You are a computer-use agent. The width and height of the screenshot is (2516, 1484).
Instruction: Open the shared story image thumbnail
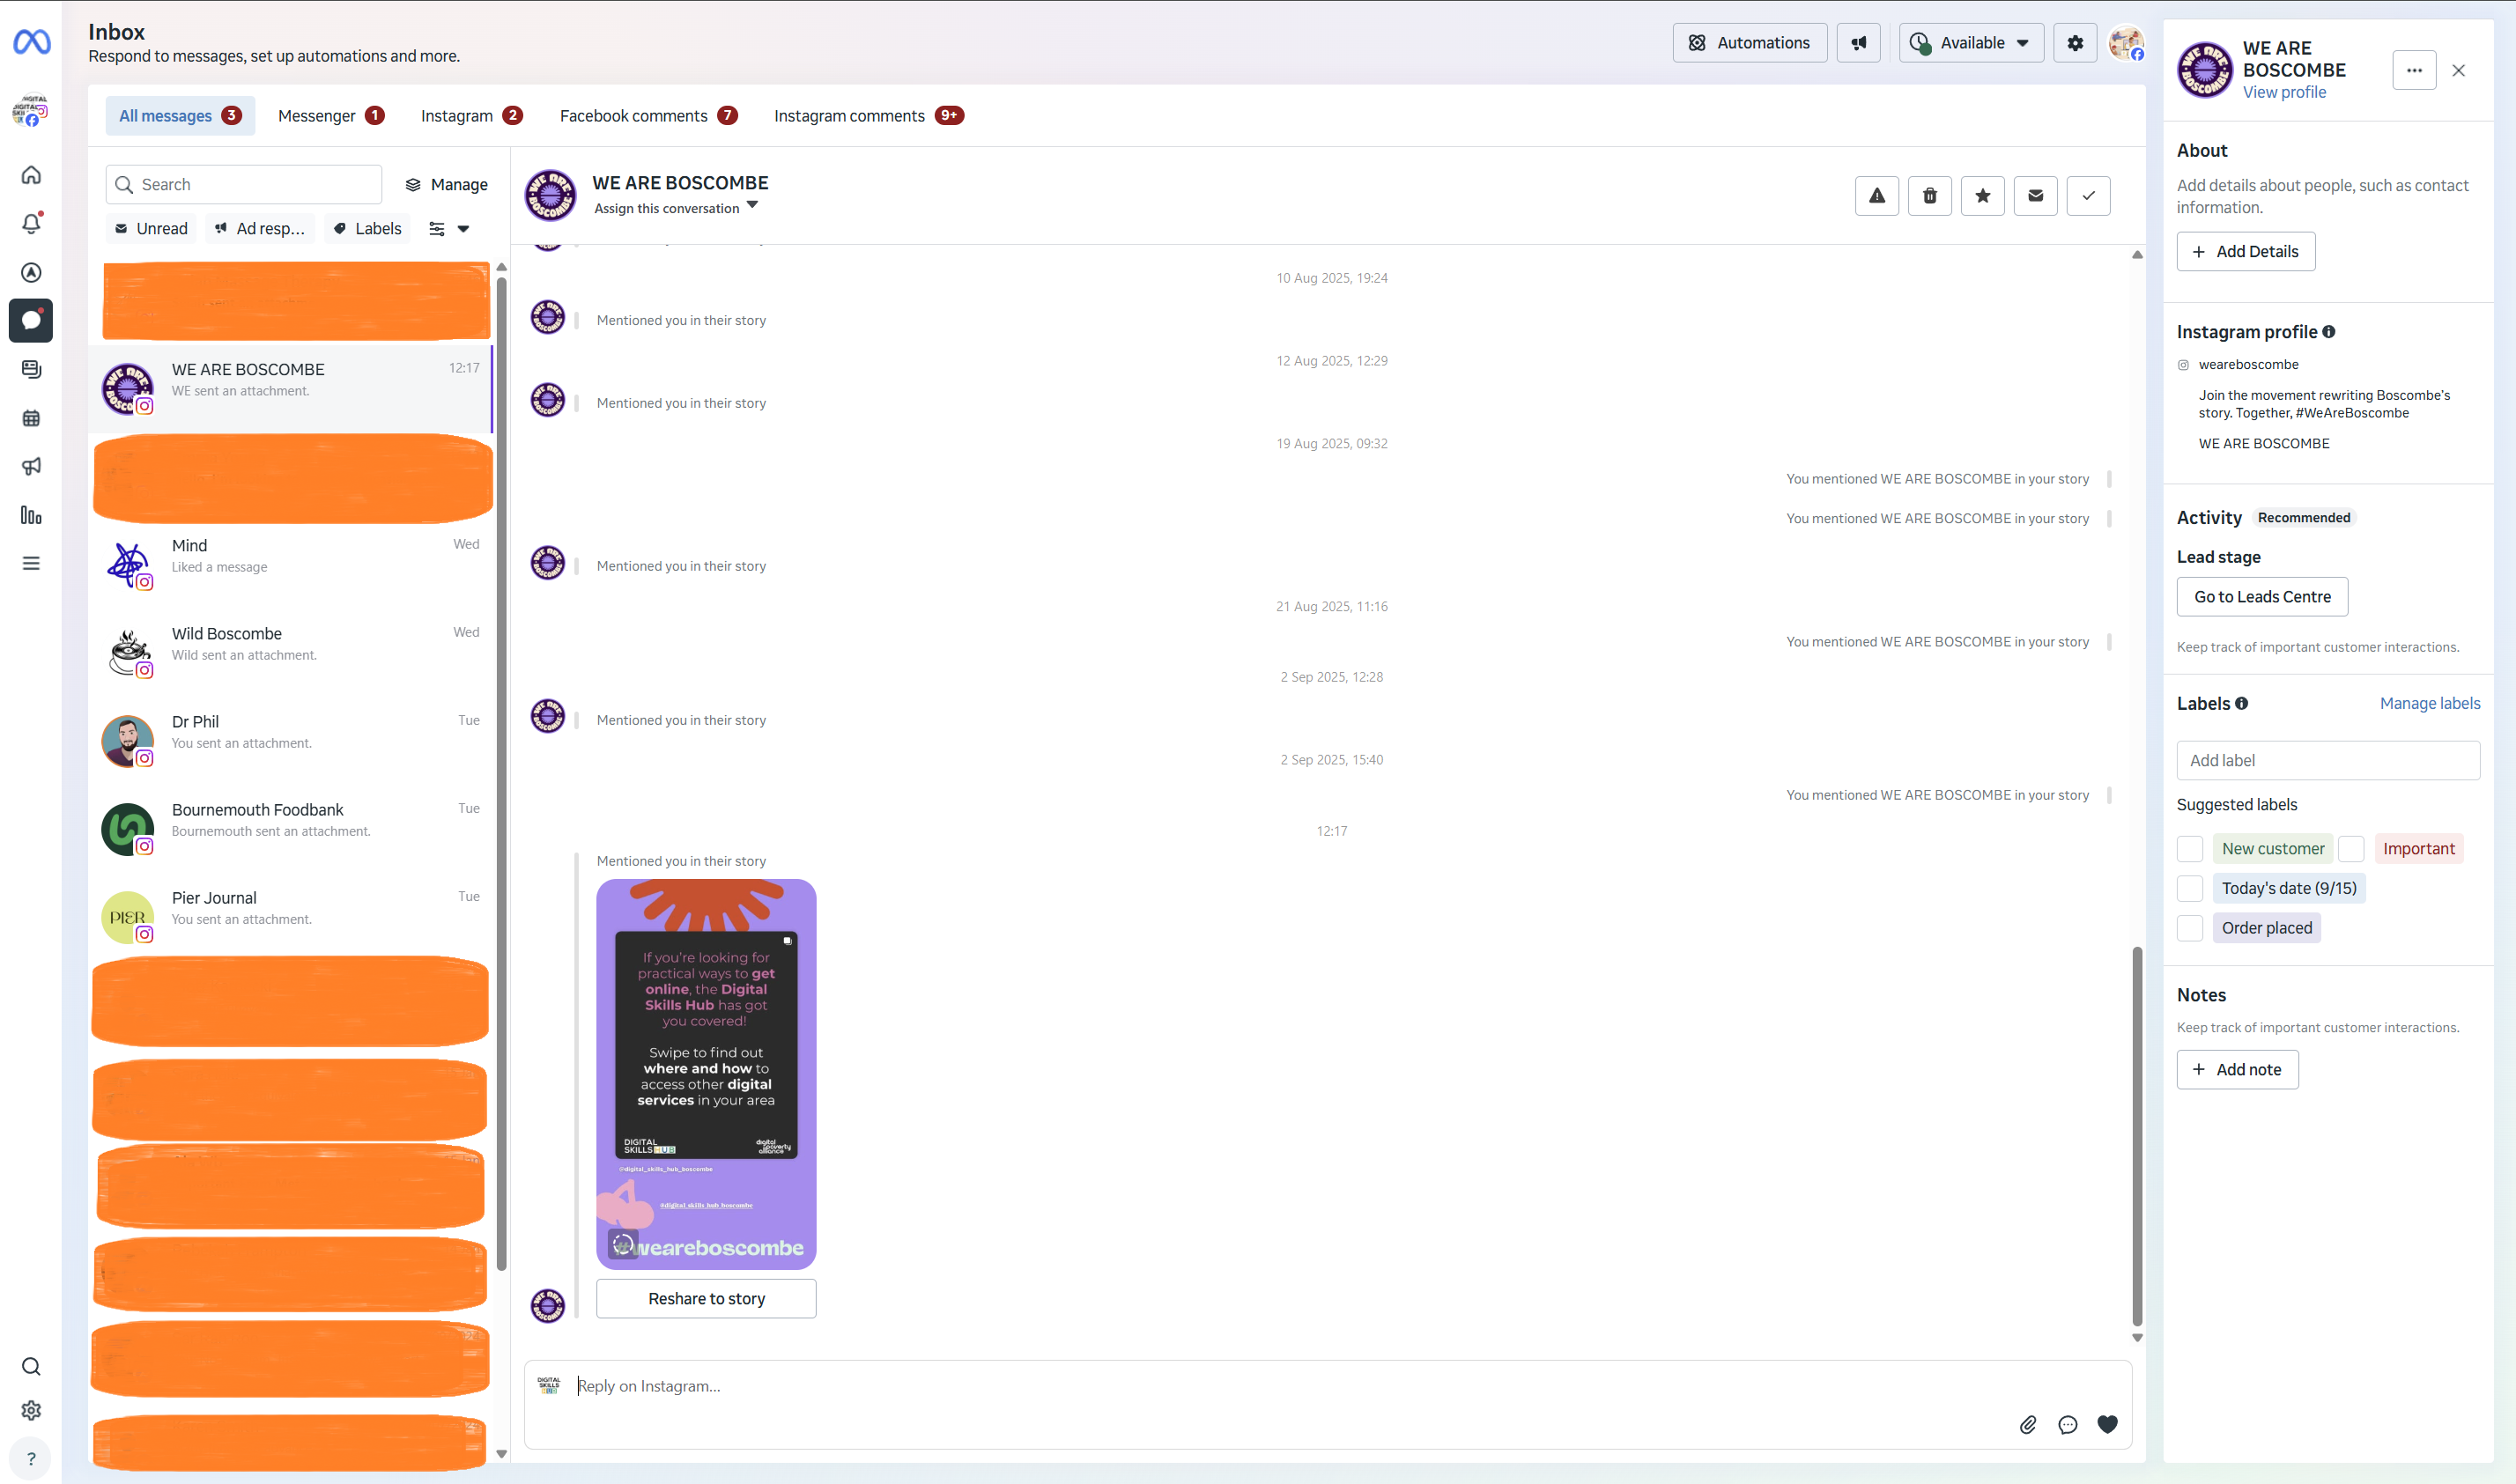(706, 1075)
